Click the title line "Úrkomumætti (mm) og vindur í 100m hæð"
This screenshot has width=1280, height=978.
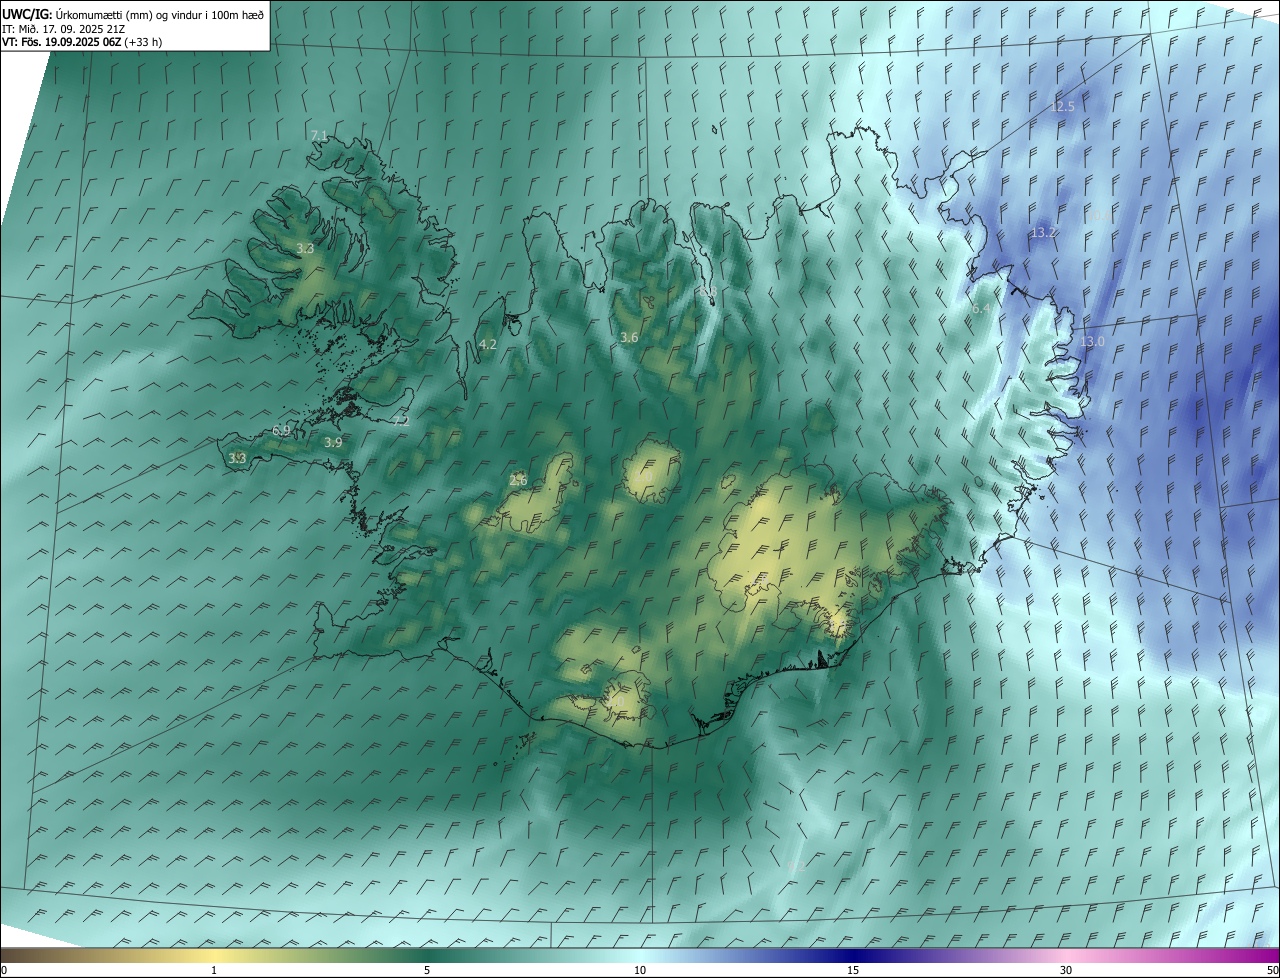pos(160,14)
